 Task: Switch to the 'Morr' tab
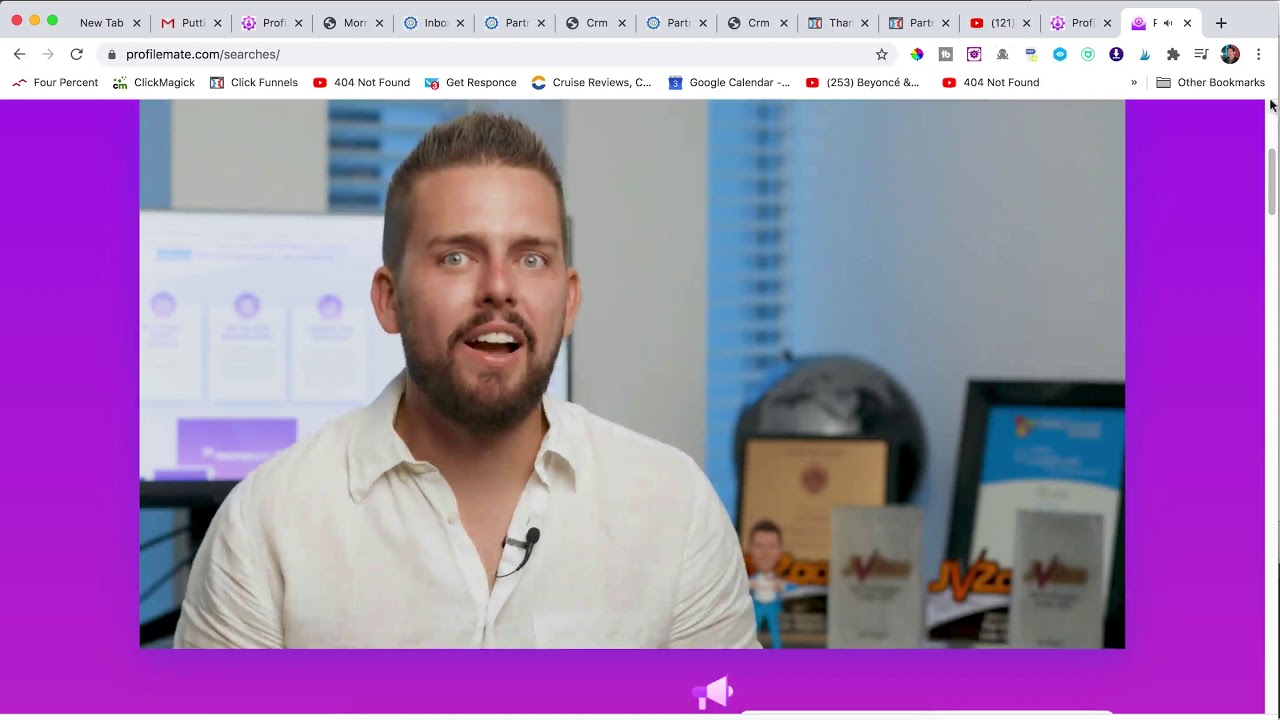354,23
